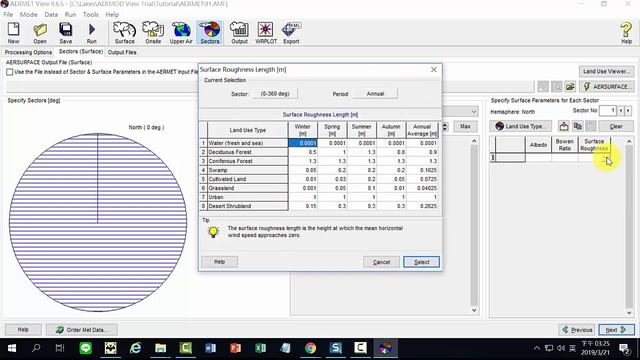
Task: Expand the dropdown behind the dialog's right edge
Action: pos(473,111)
